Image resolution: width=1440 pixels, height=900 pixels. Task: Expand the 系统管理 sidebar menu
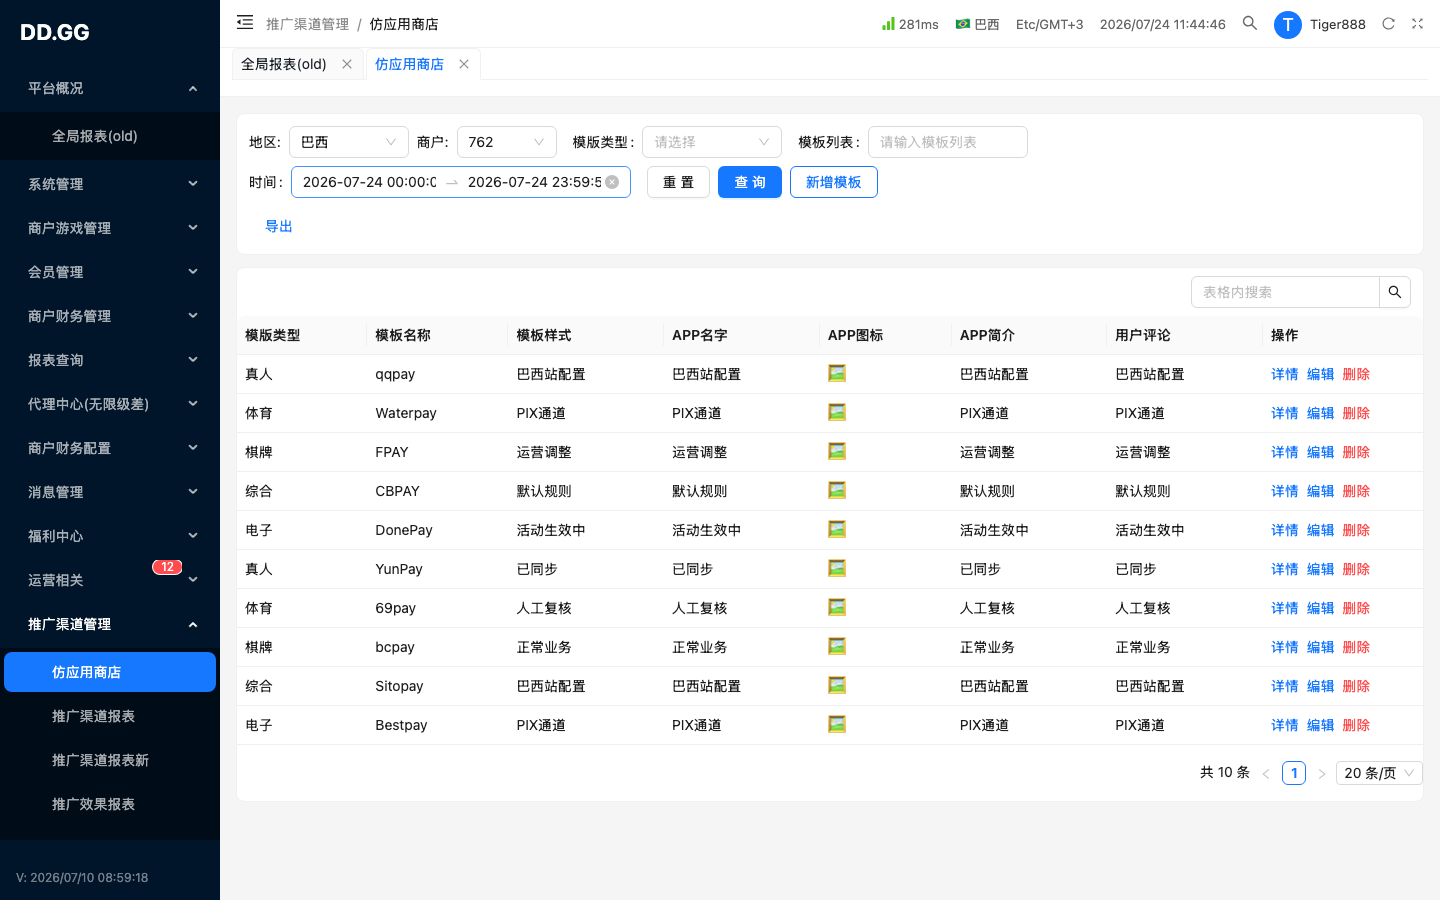coord(110,184)
